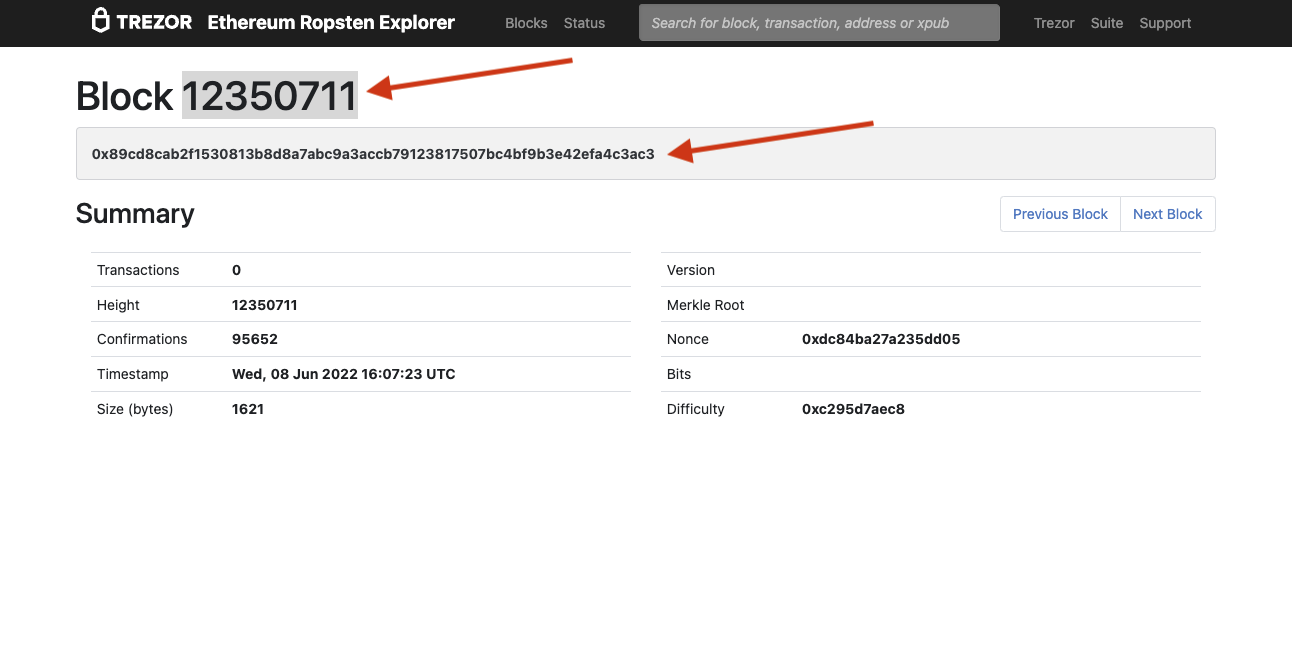The image size is (1292, 665).
Task: Visit the Trezor link in navbar
Action: coord(1054,23)
